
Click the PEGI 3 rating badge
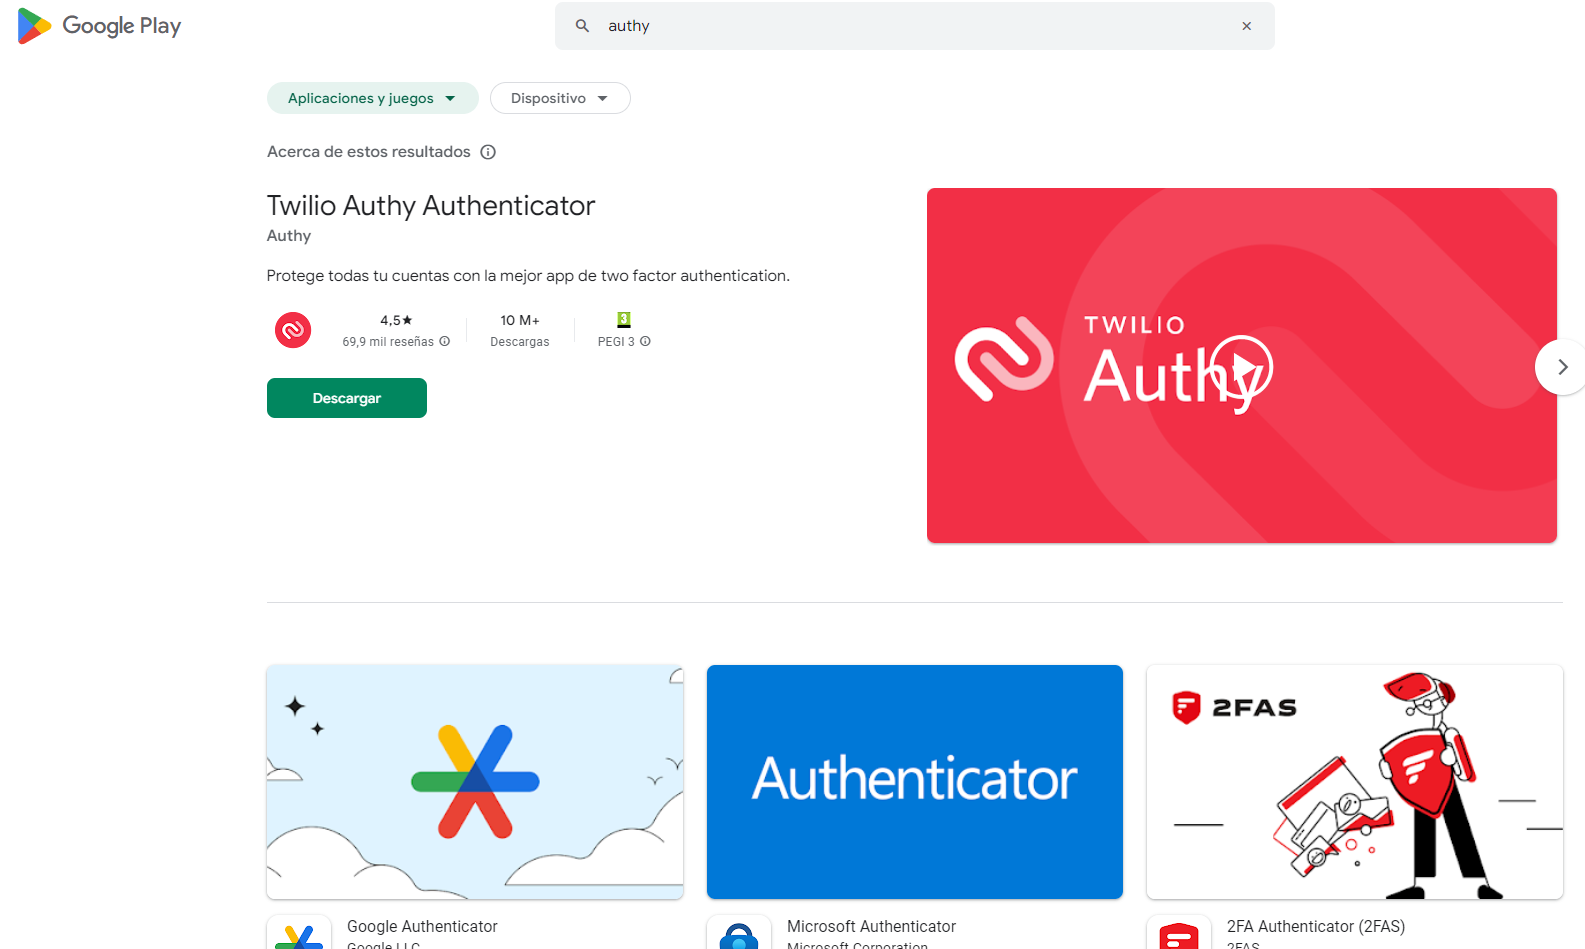[624, 320]
